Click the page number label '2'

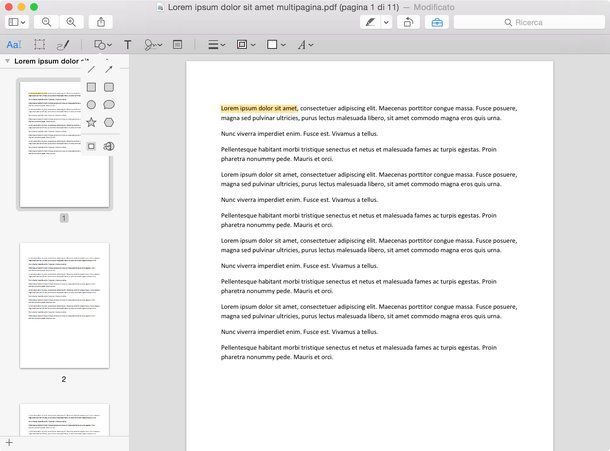(x=64, y=379)
